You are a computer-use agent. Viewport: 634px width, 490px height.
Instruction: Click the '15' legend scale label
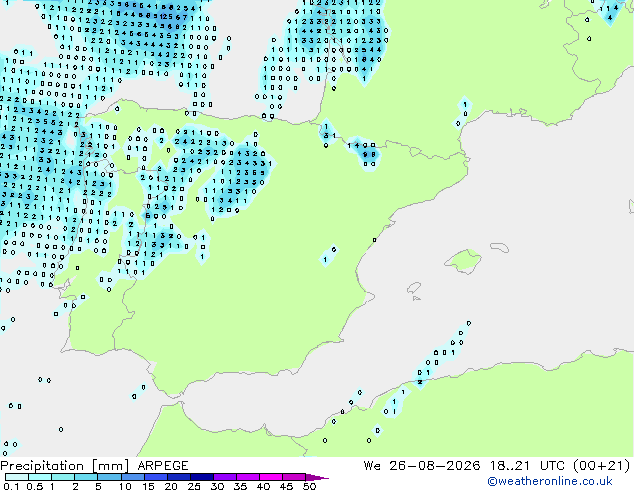point(148,486)
